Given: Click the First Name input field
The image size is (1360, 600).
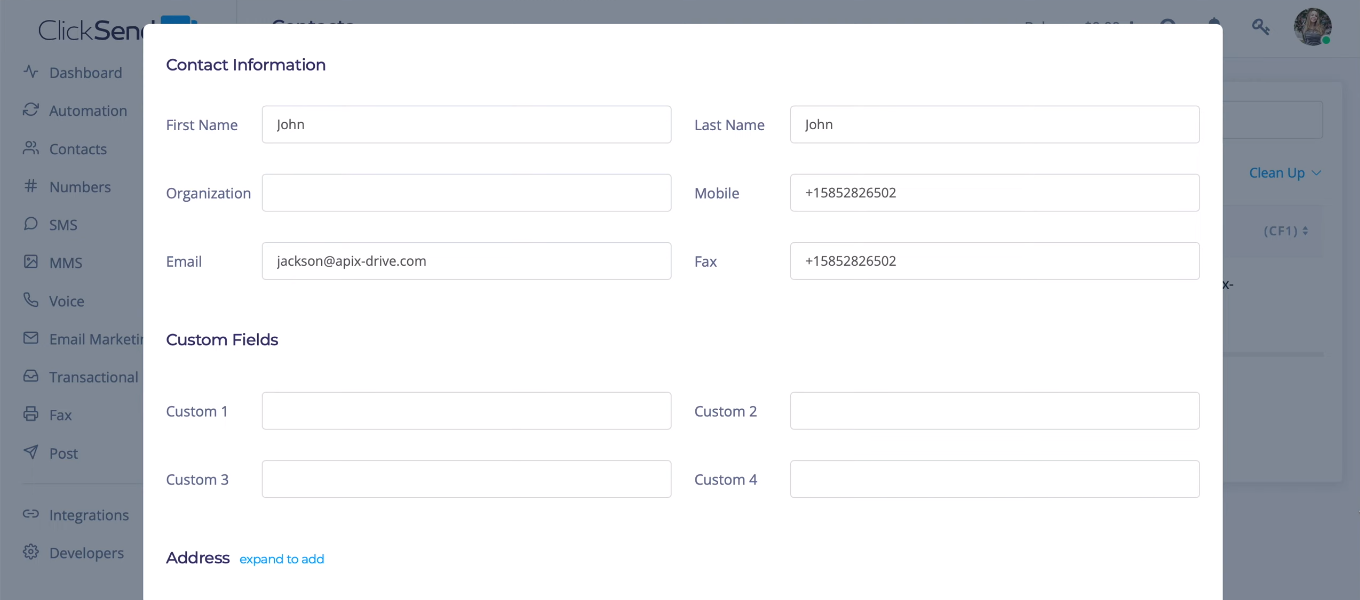Looking at the screenshot, I should (x=466, y=124).
